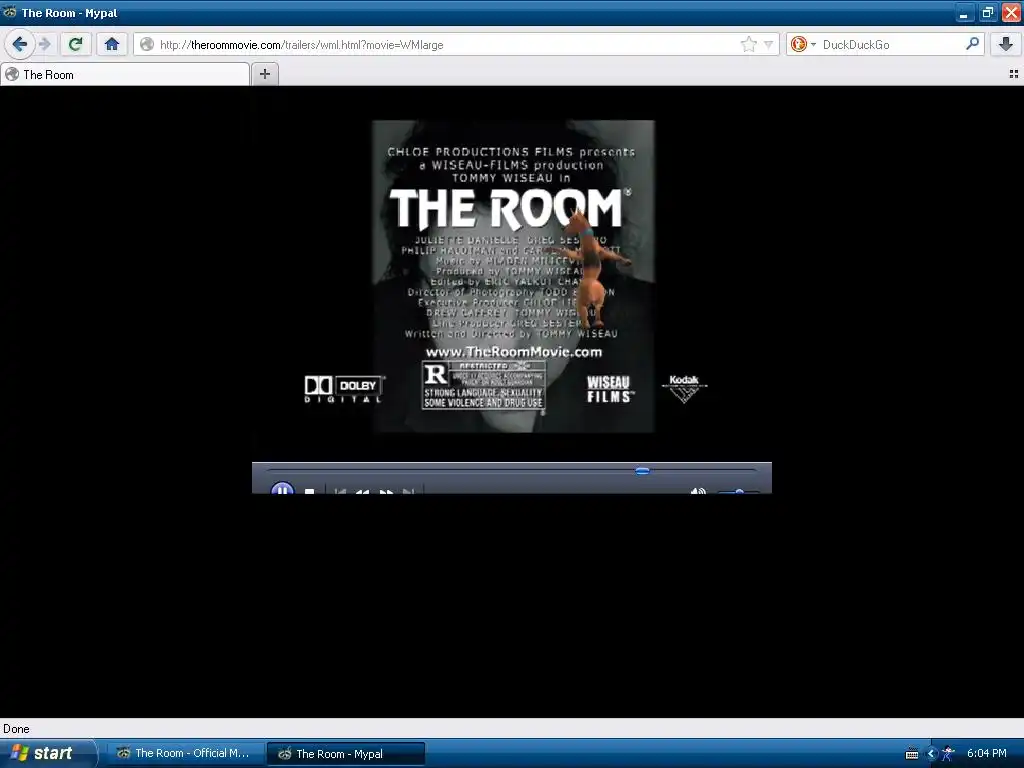Open the downloads arrow button
This screenshot has height=768, width=1024.
click(x=1006, y=44)
